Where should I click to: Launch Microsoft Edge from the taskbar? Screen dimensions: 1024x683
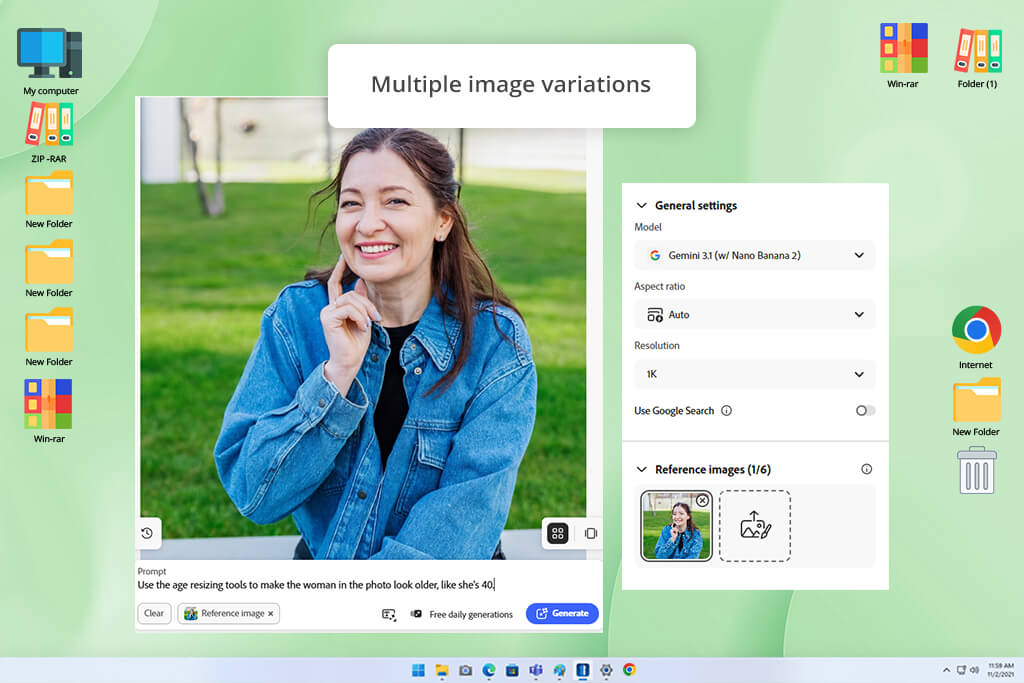tap(489, 670)
